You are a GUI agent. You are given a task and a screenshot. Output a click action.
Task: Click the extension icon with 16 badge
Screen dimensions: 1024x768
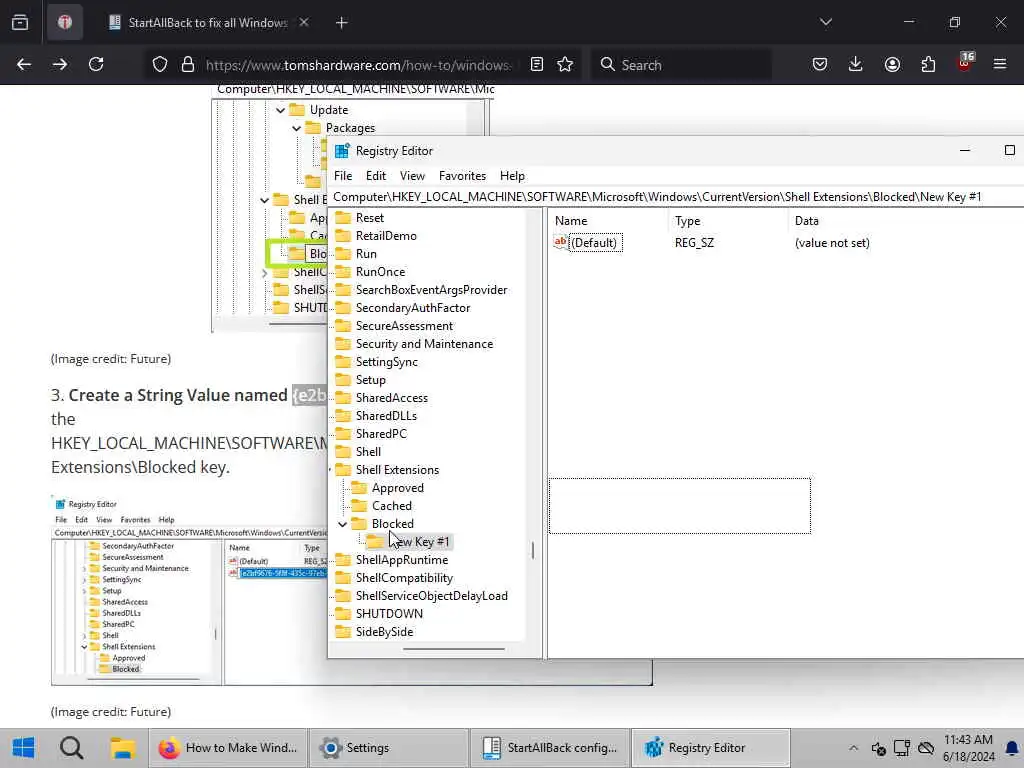(965, 63)
